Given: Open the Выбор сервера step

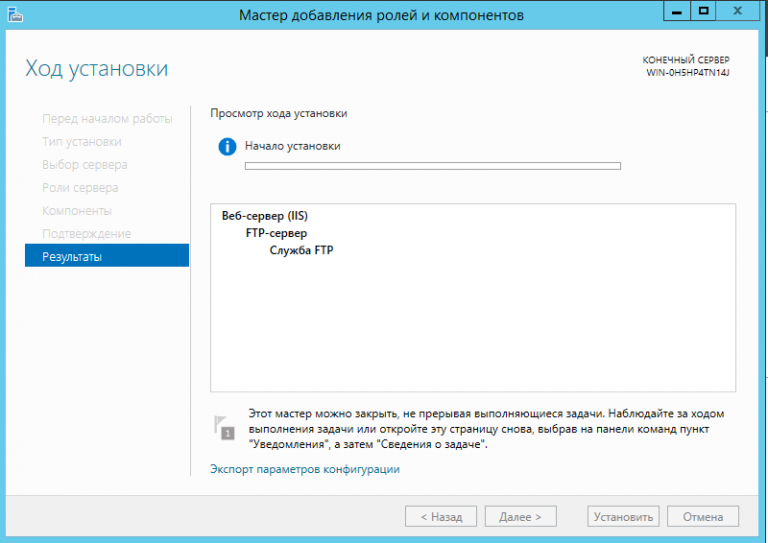Looking at the screenshot, I should [85, 165].
